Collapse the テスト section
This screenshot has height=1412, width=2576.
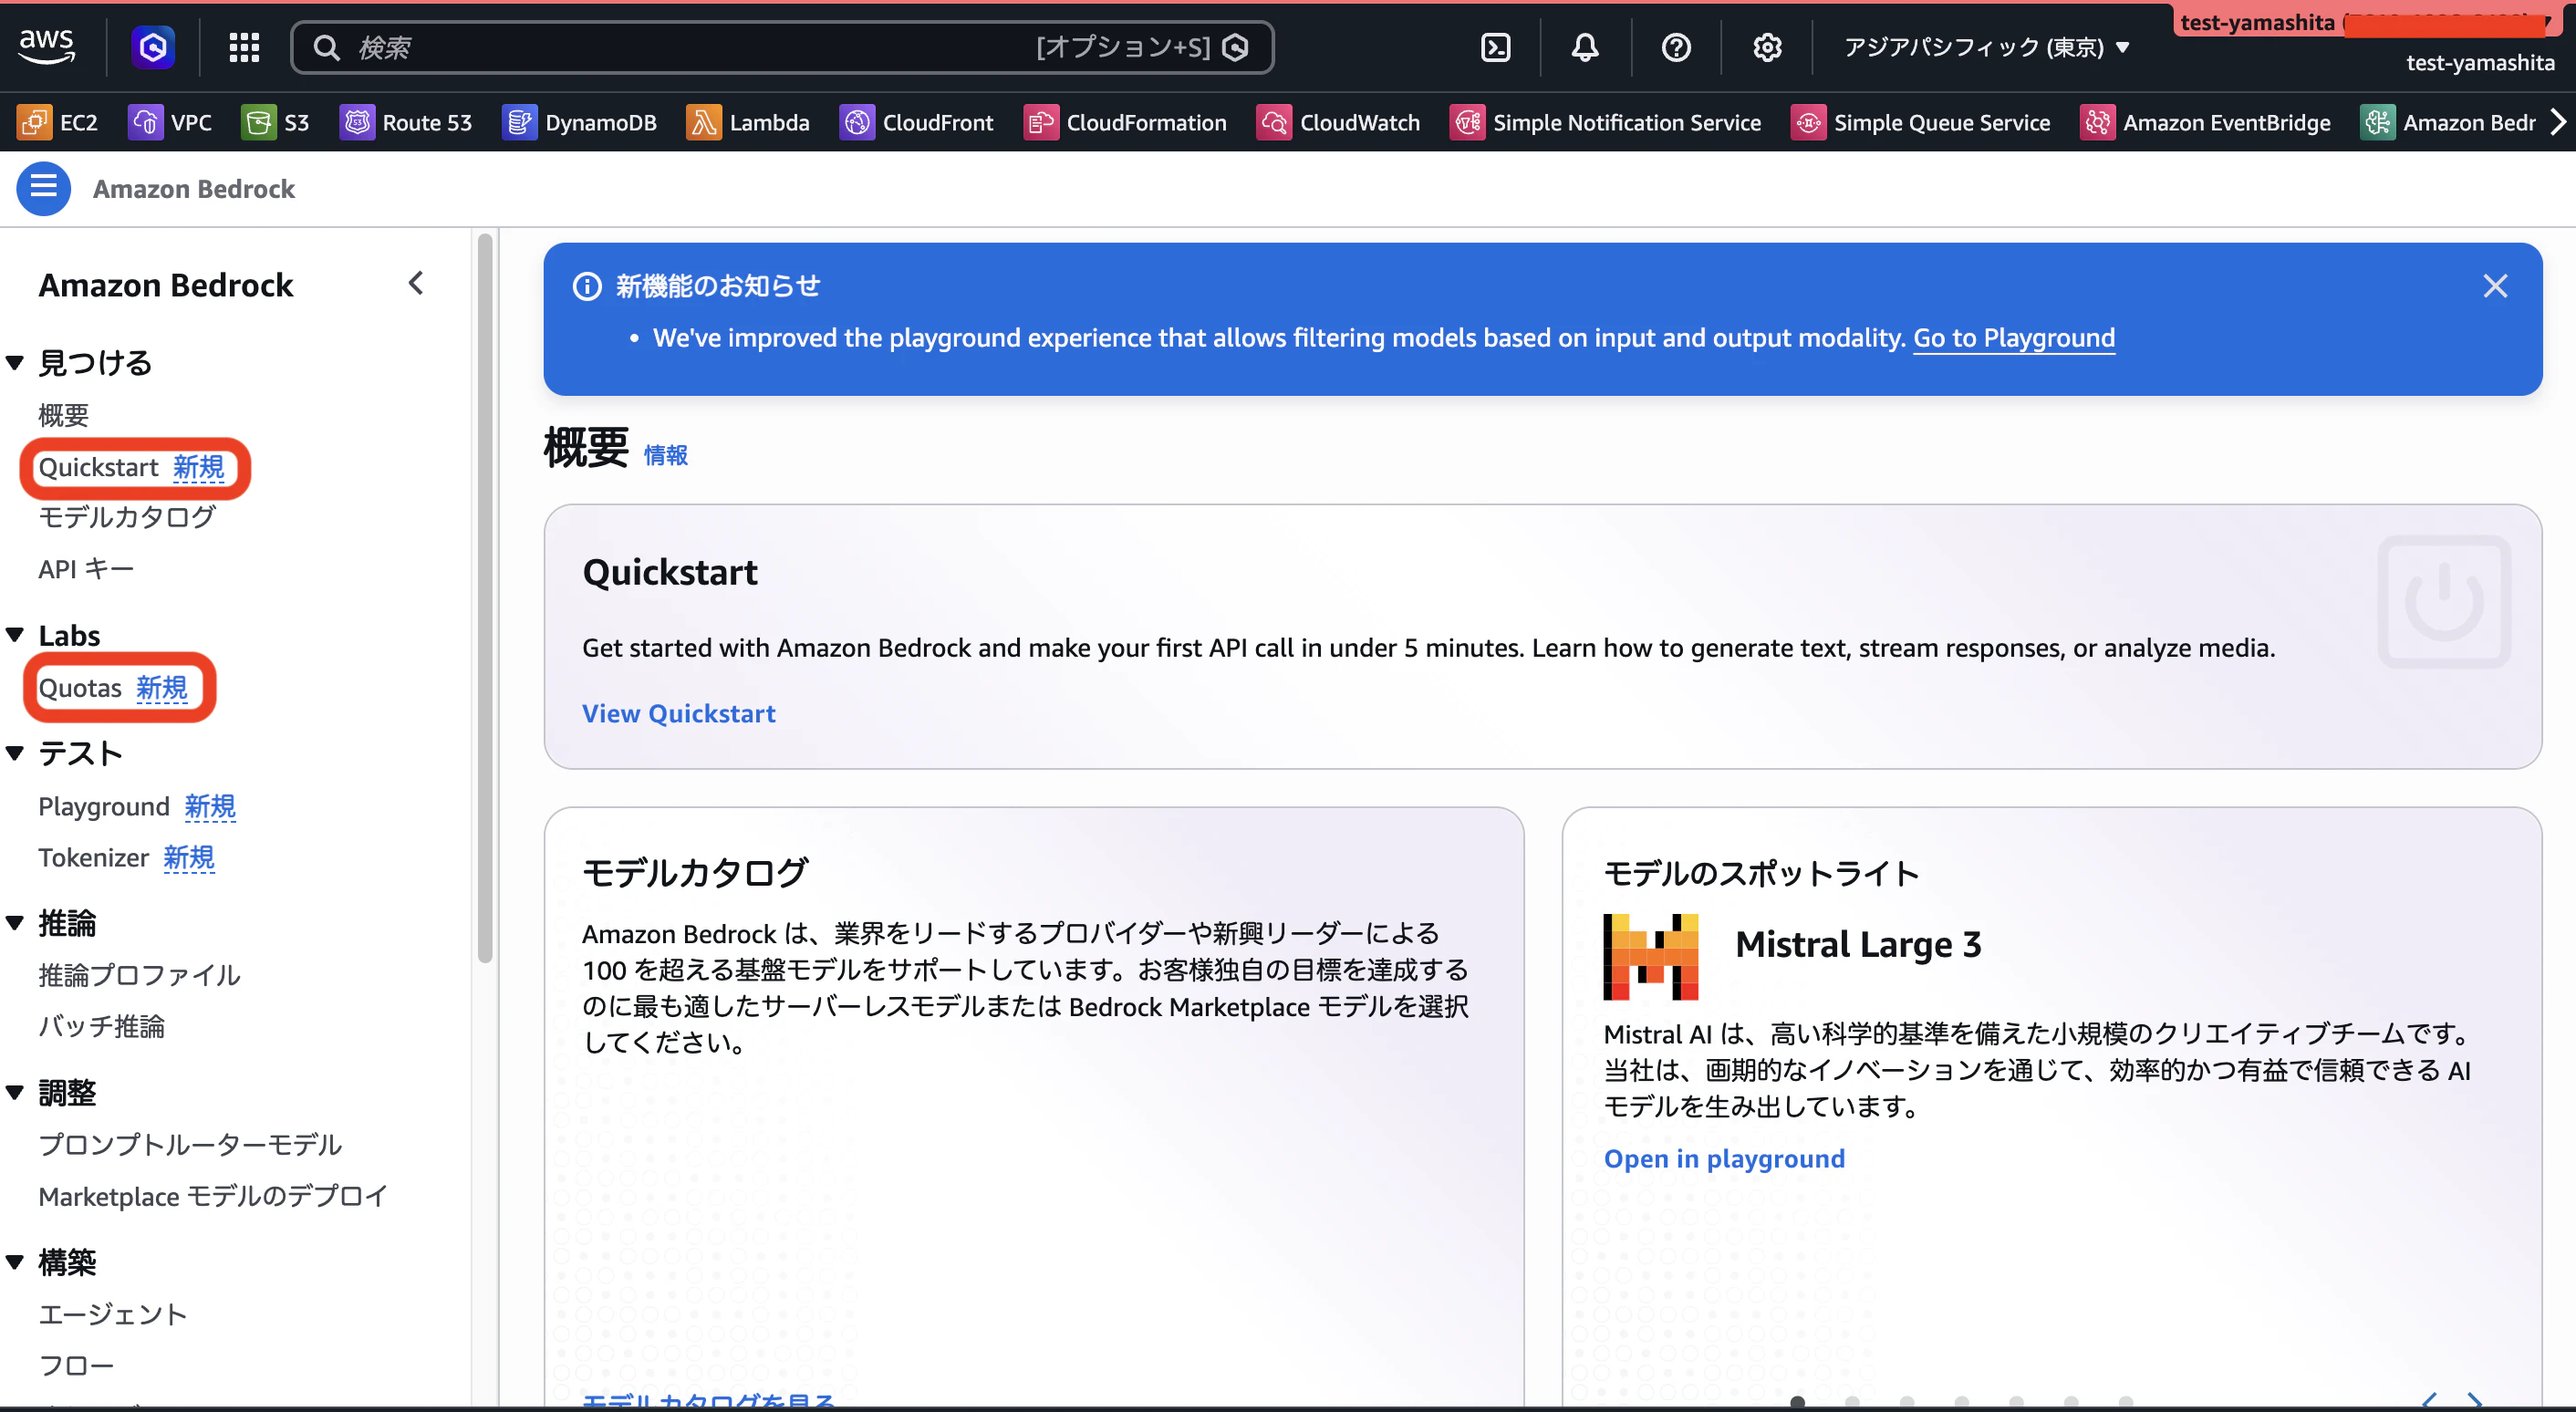coord(15,753)
